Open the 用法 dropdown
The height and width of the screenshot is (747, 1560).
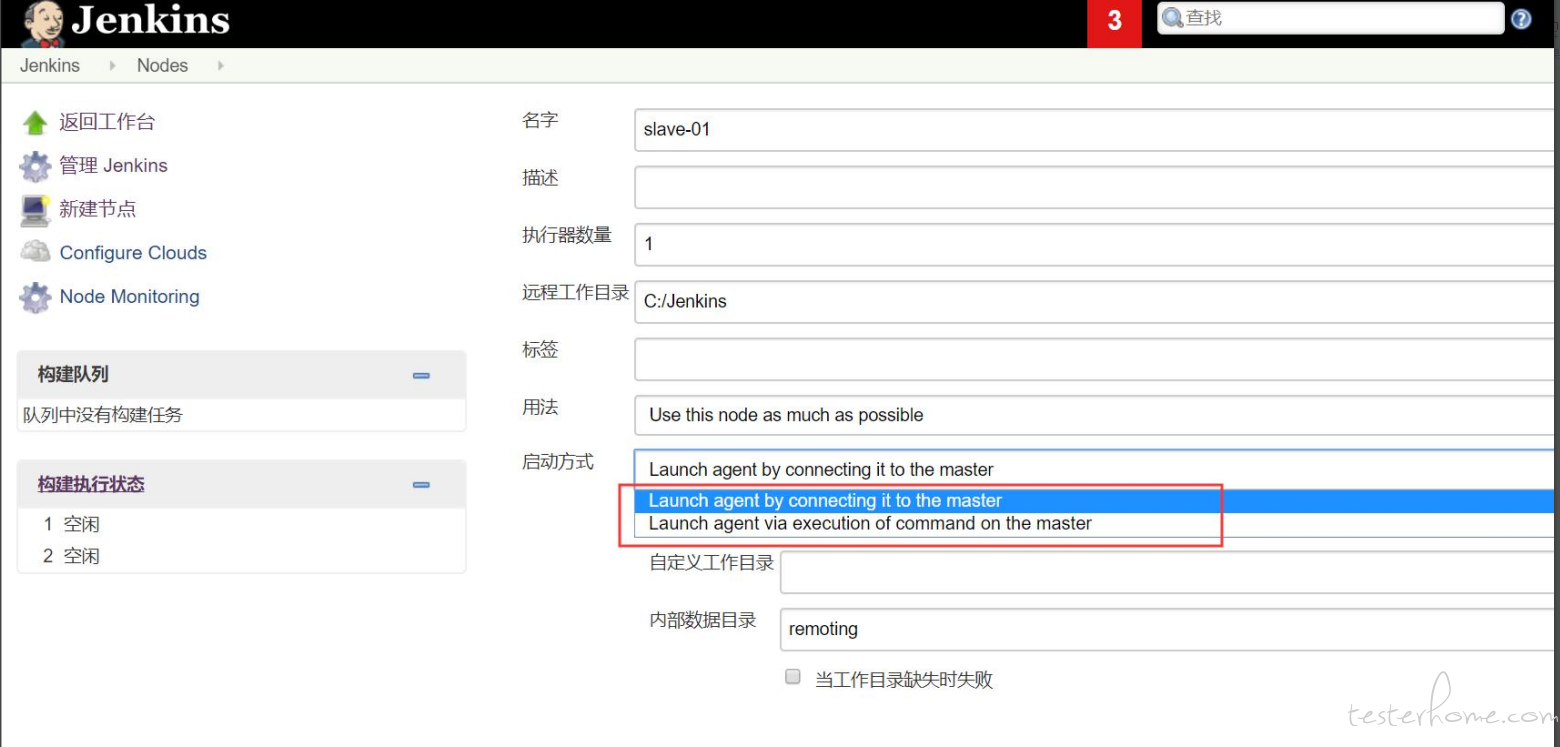coord(1096,415)
